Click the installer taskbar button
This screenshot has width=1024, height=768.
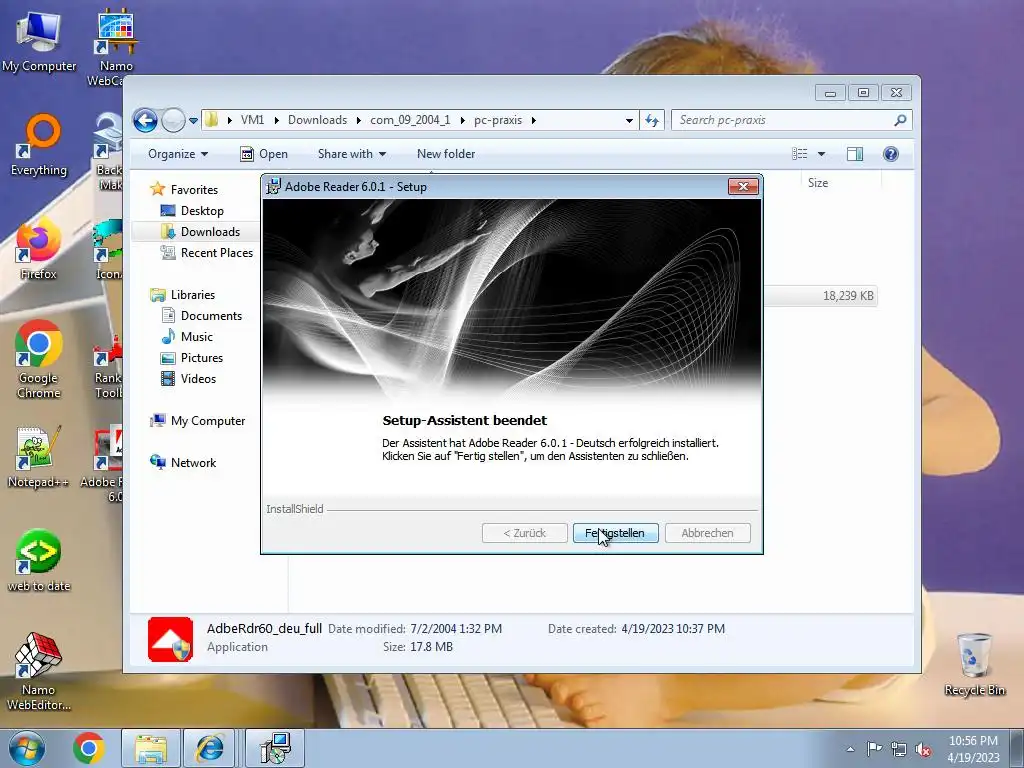[x=275, y=748]
